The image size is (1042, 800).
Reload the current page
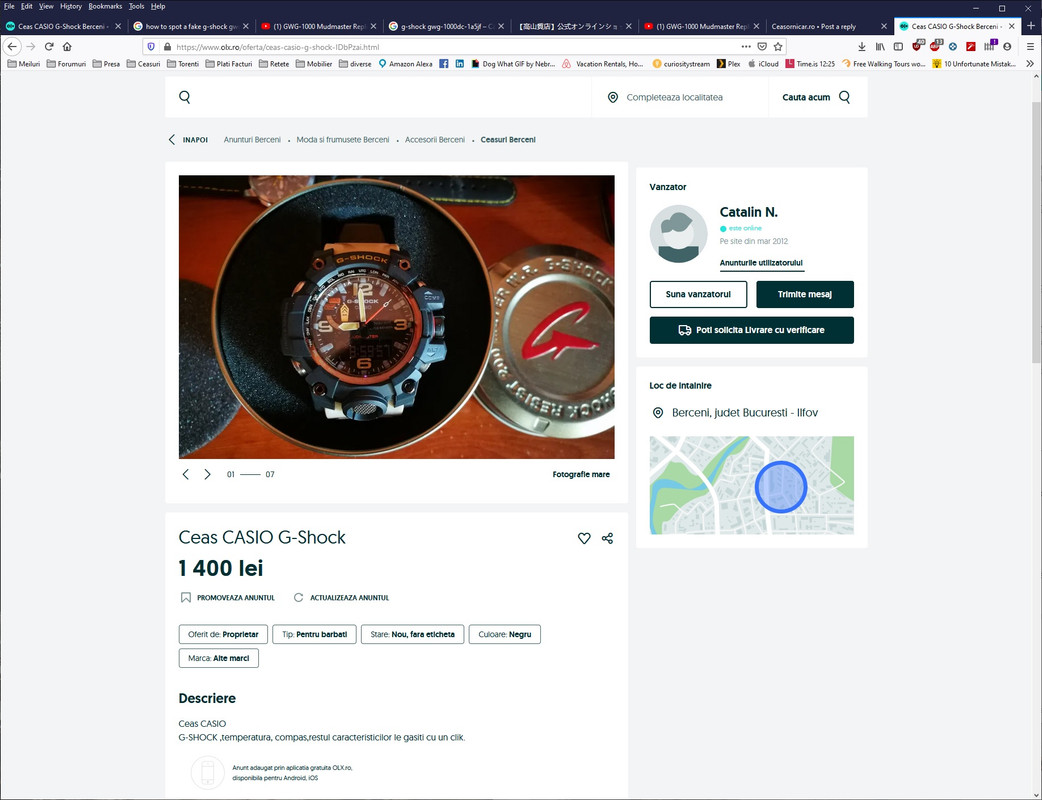[x=49, y=47]
